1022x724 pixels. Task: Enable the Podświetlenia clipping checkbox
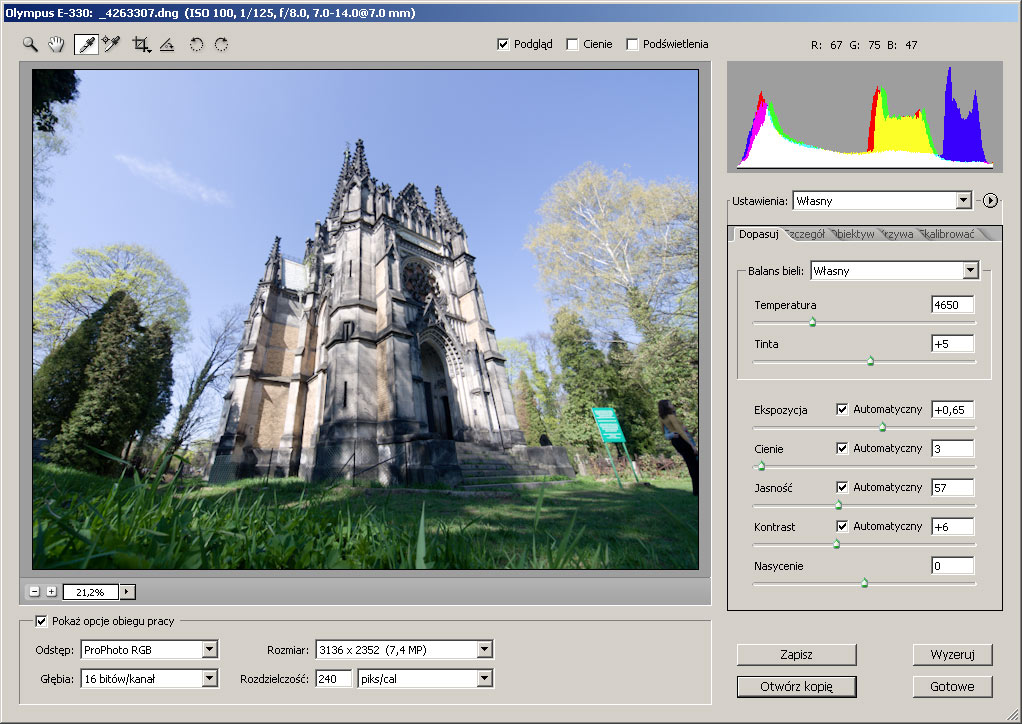pyautogui.click(x=632, y=45)
